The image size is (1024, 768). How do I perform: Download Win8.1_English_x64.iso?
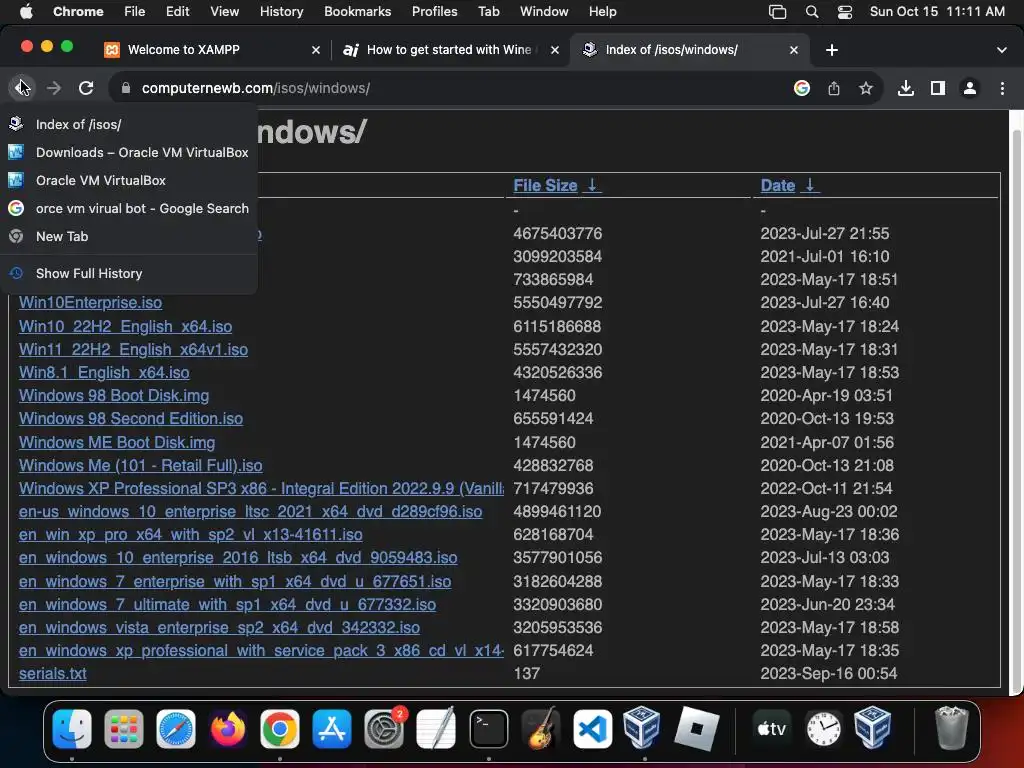[104, 372]
